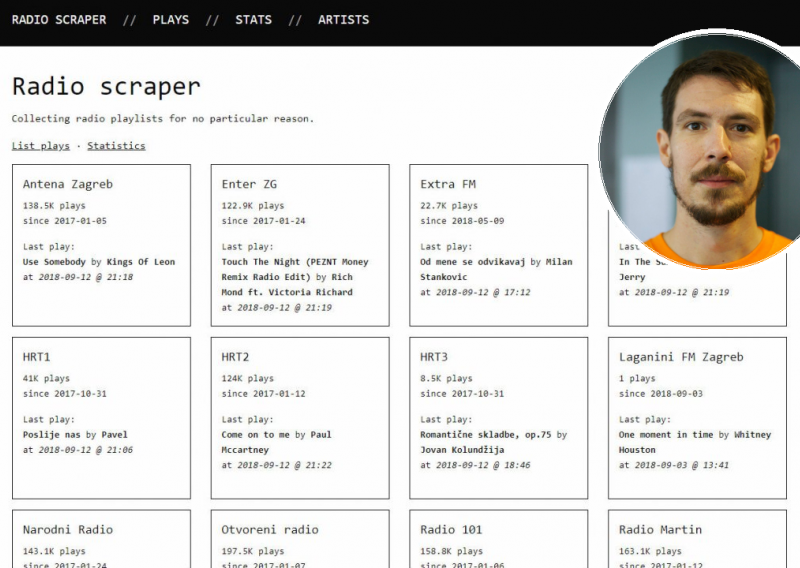The image size is (800, 568).
Task: Open the STATS menu item
Action: (253, 20)
